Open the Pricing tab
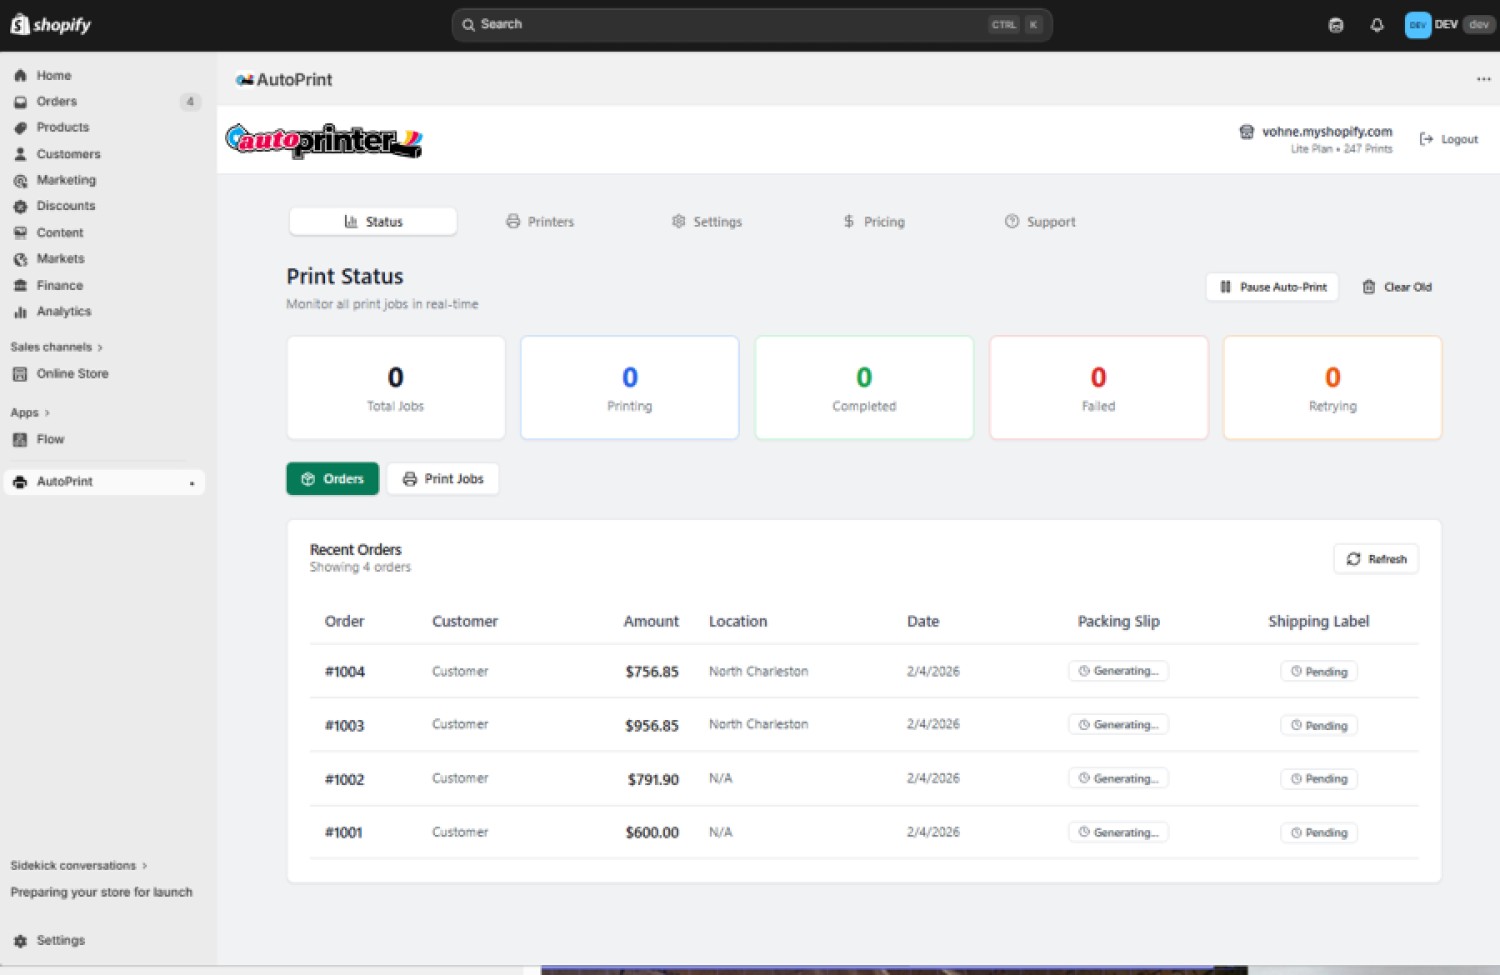1500x975 pixels. (874, 222)
